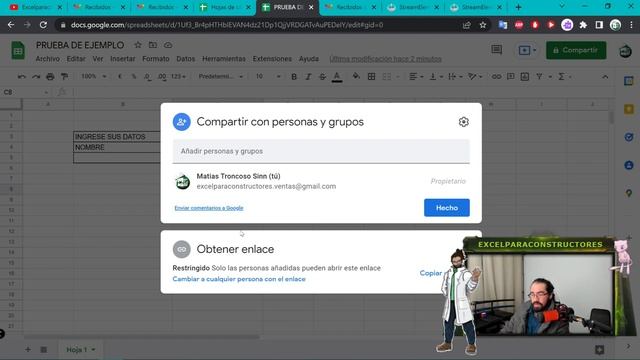Click the browser address bar URL
The image size is (640, 360).
(227, 25)
